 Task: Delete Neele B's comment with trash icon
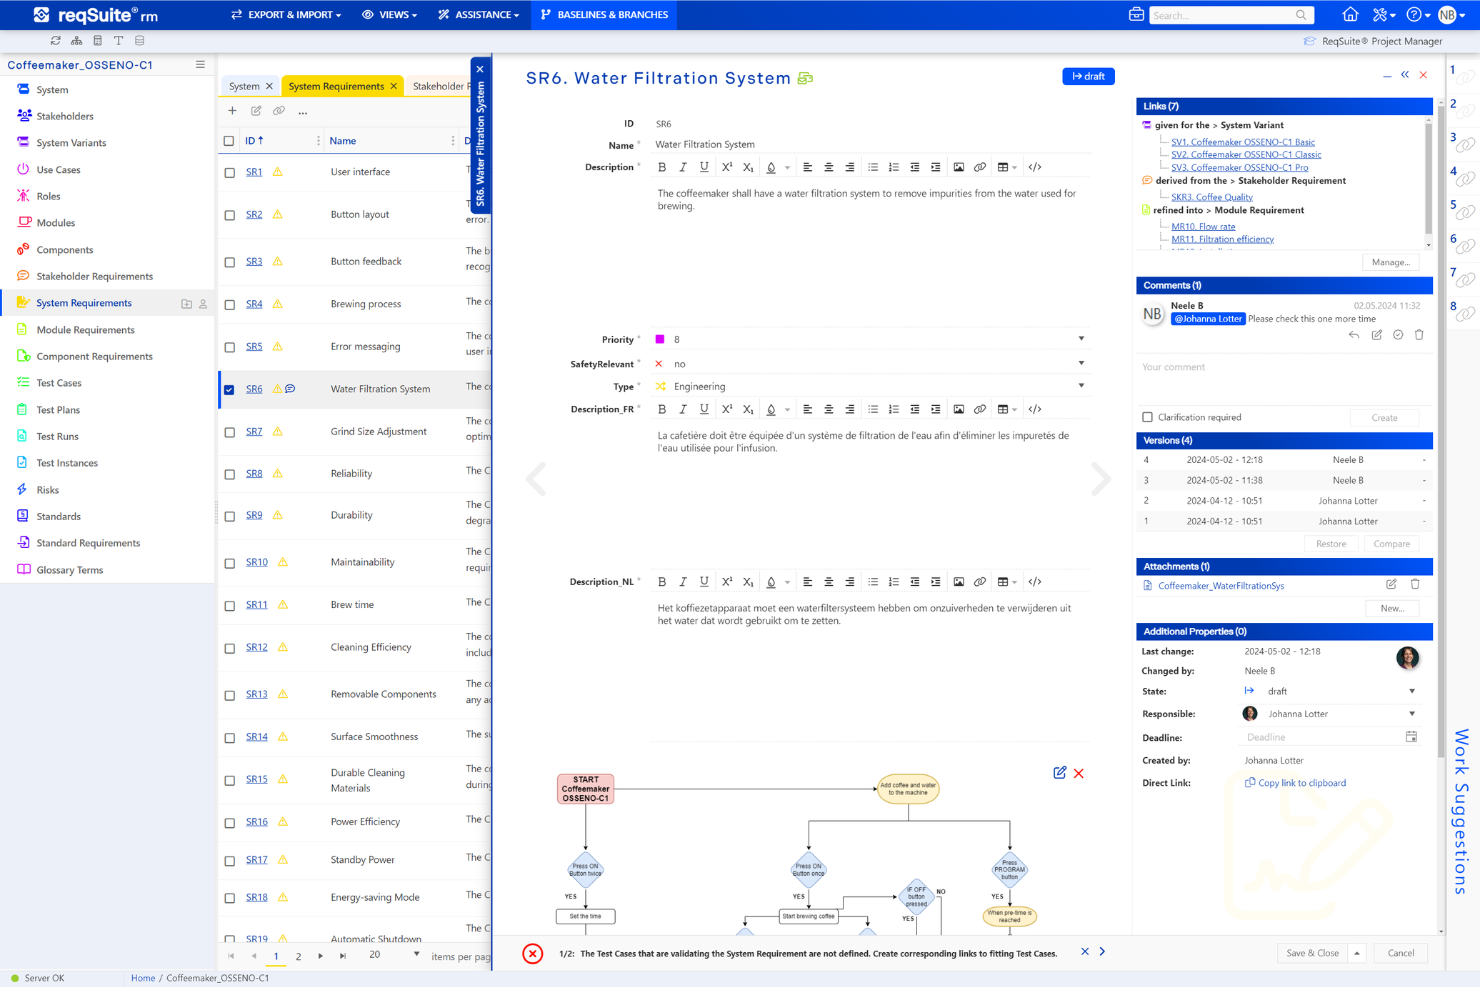[1419, 335]
